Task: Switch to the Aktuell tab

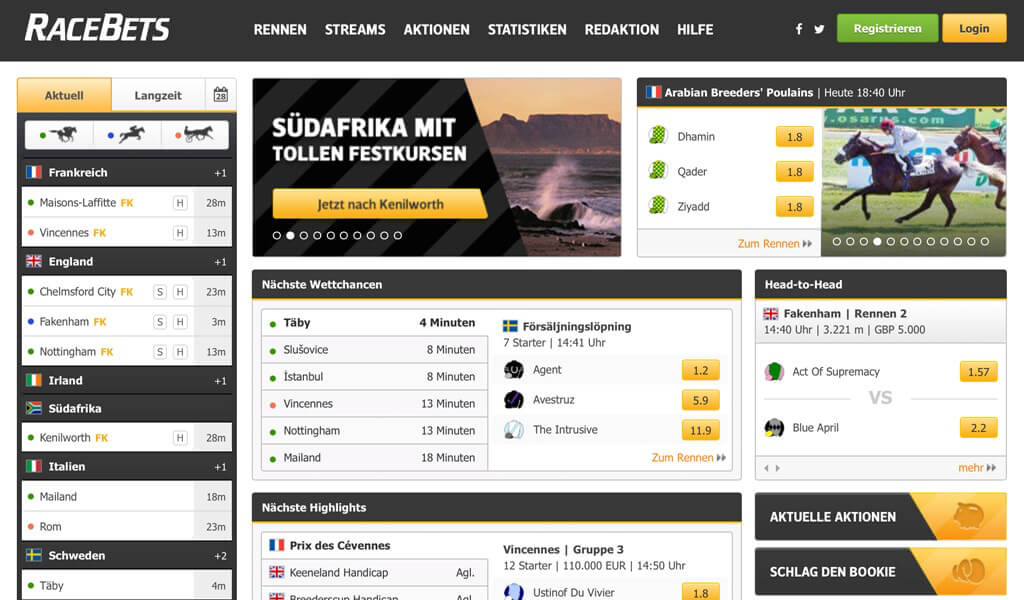Action: coord(64,95)
